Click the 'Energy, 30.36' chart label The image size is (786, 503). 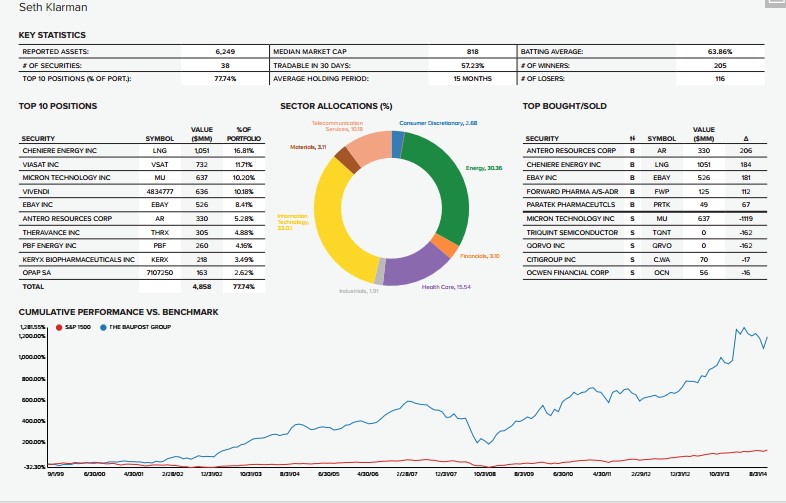[x=484, y=168]
